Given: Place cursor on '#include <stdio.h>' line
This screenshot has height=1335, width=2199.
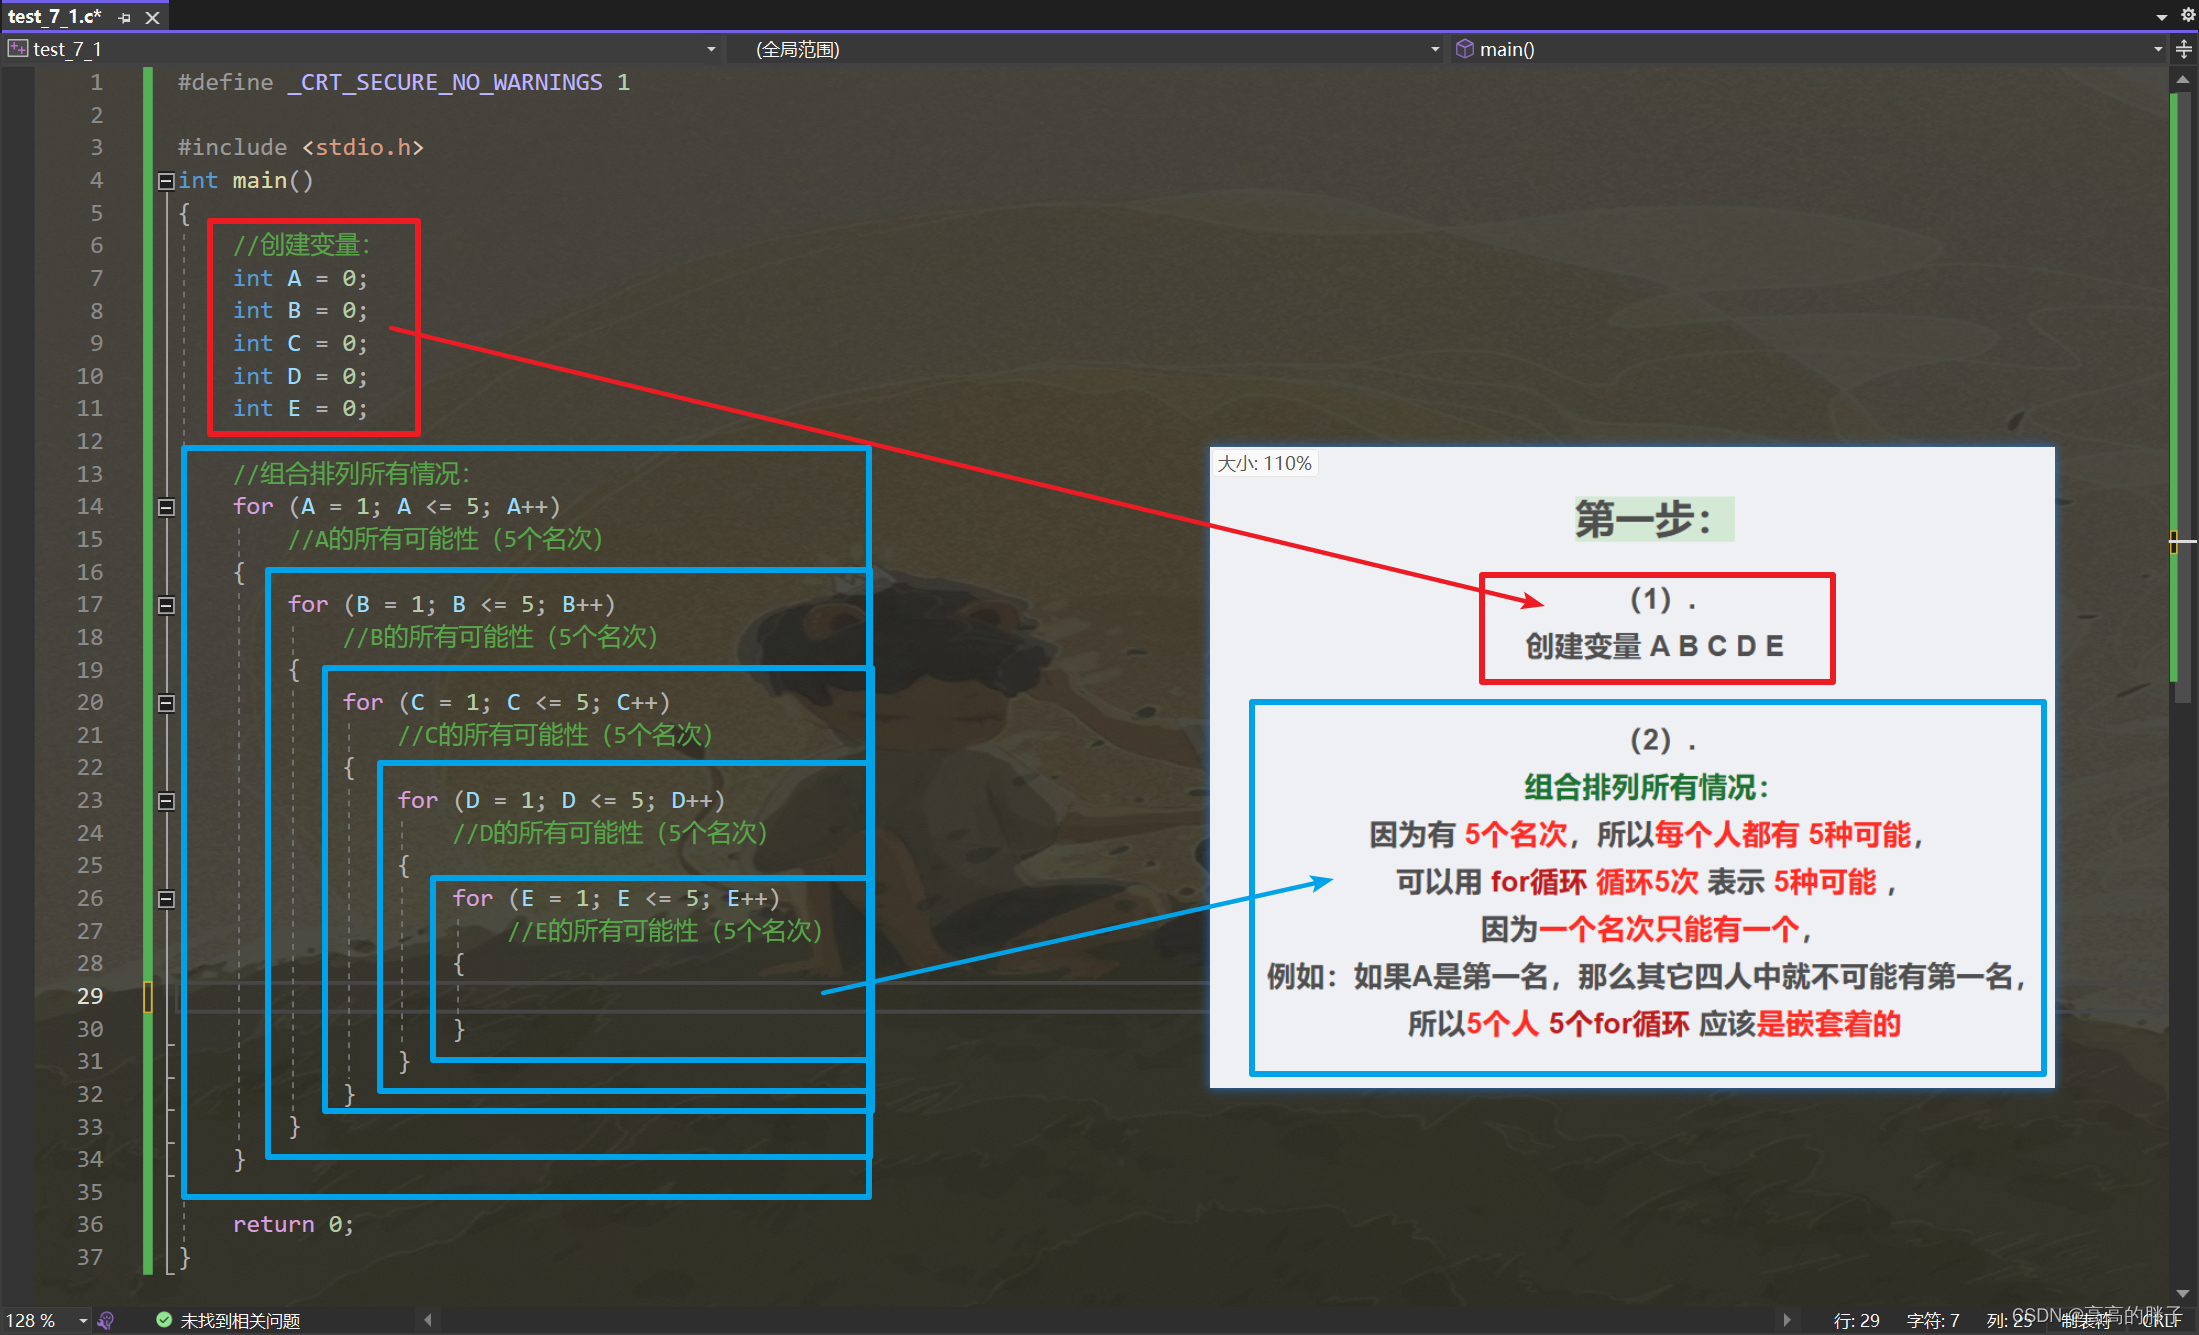Looking at the screenshot, I should tap(301, 147).
